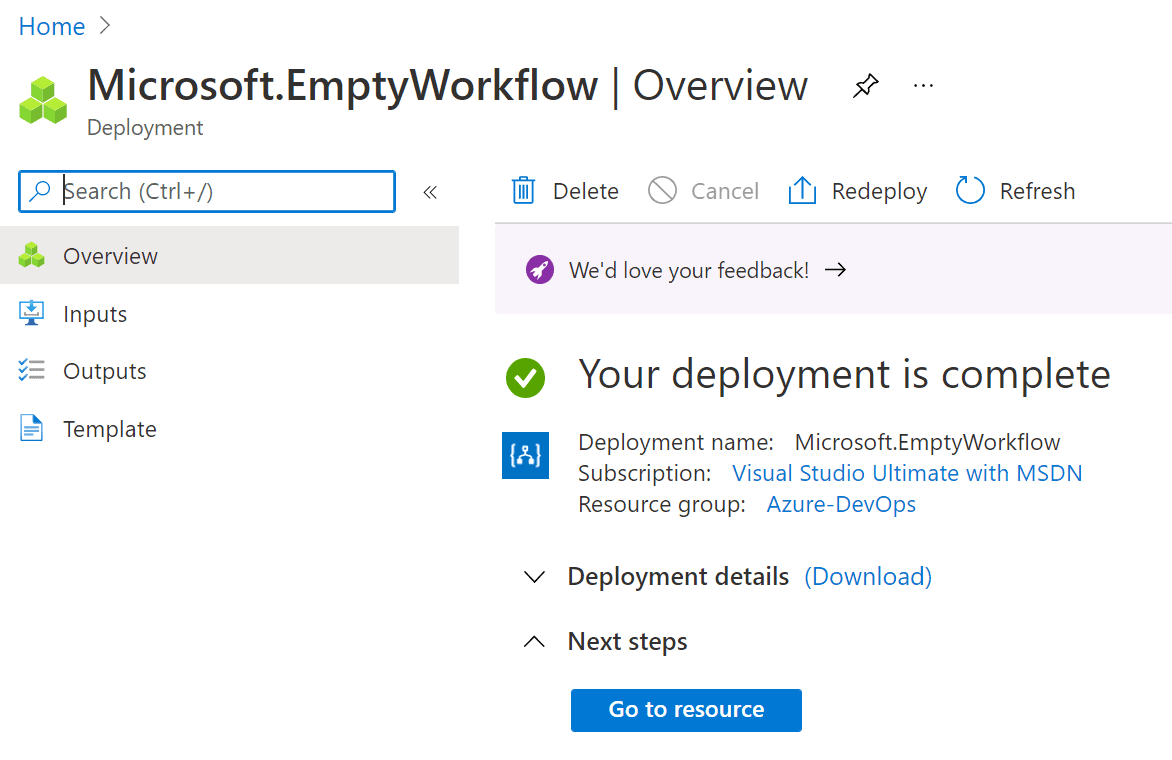
Task: Click We'd love your feedback text
Action: point(689,270)
